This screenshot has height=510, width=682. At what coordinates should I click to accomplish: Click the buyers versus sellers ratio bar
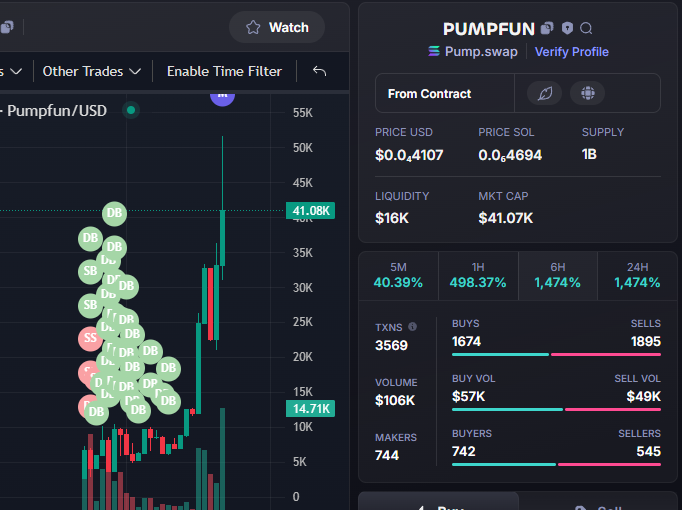(x=556, y=465)
